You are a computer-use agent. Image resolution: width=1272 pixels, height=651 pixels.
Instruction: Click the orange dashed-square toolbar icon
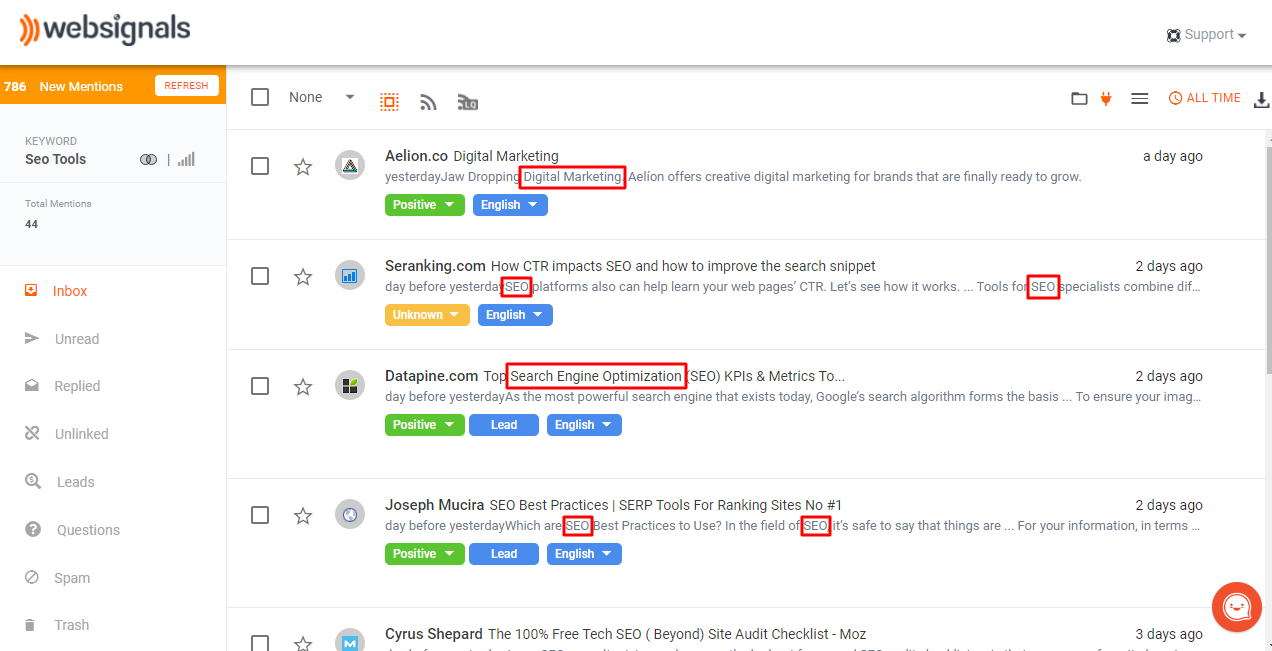click(x=389, y=101)
